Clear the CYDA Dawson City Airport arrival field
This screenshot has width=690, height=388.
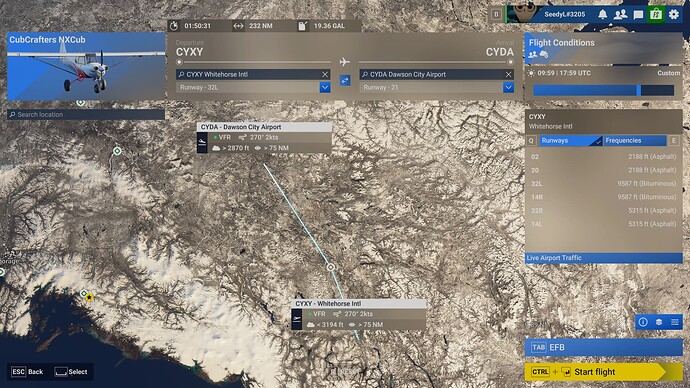click(508, 74)
